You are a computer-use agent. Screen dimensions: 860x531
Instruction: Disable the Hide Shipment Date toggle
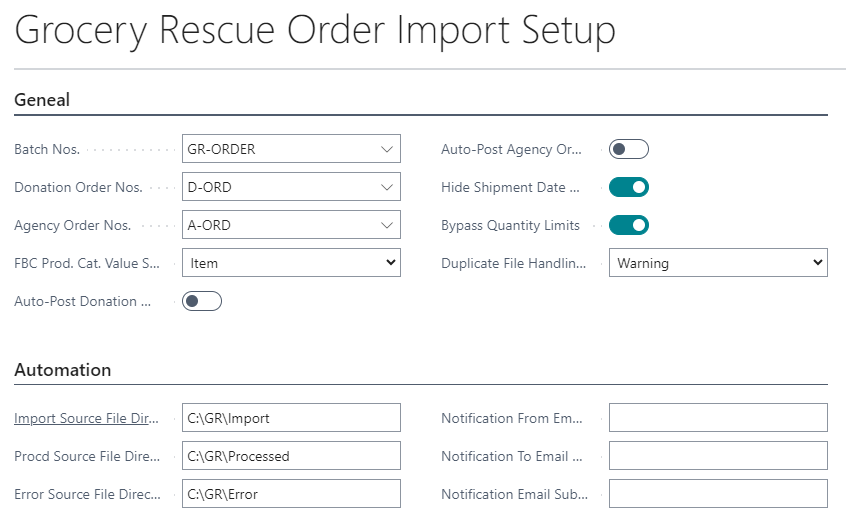click(x=629, y=187)
